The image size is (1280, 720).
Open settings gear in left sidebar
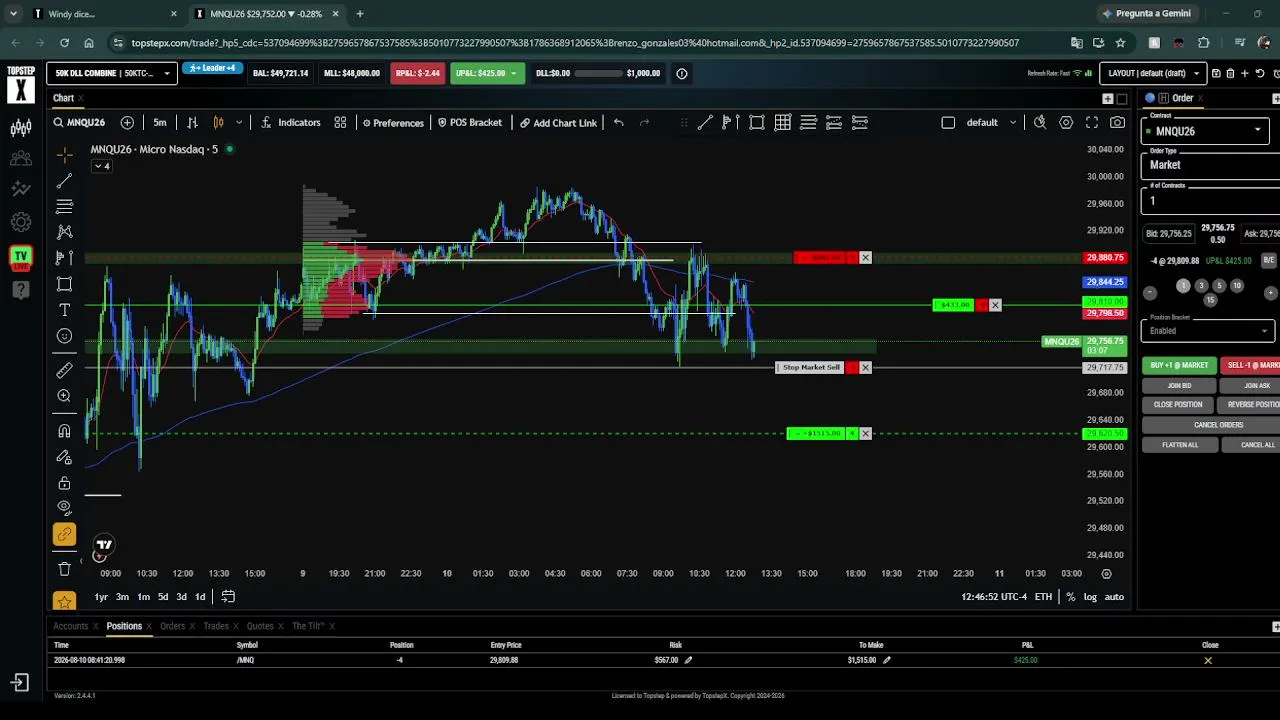(x=20, y=222)
